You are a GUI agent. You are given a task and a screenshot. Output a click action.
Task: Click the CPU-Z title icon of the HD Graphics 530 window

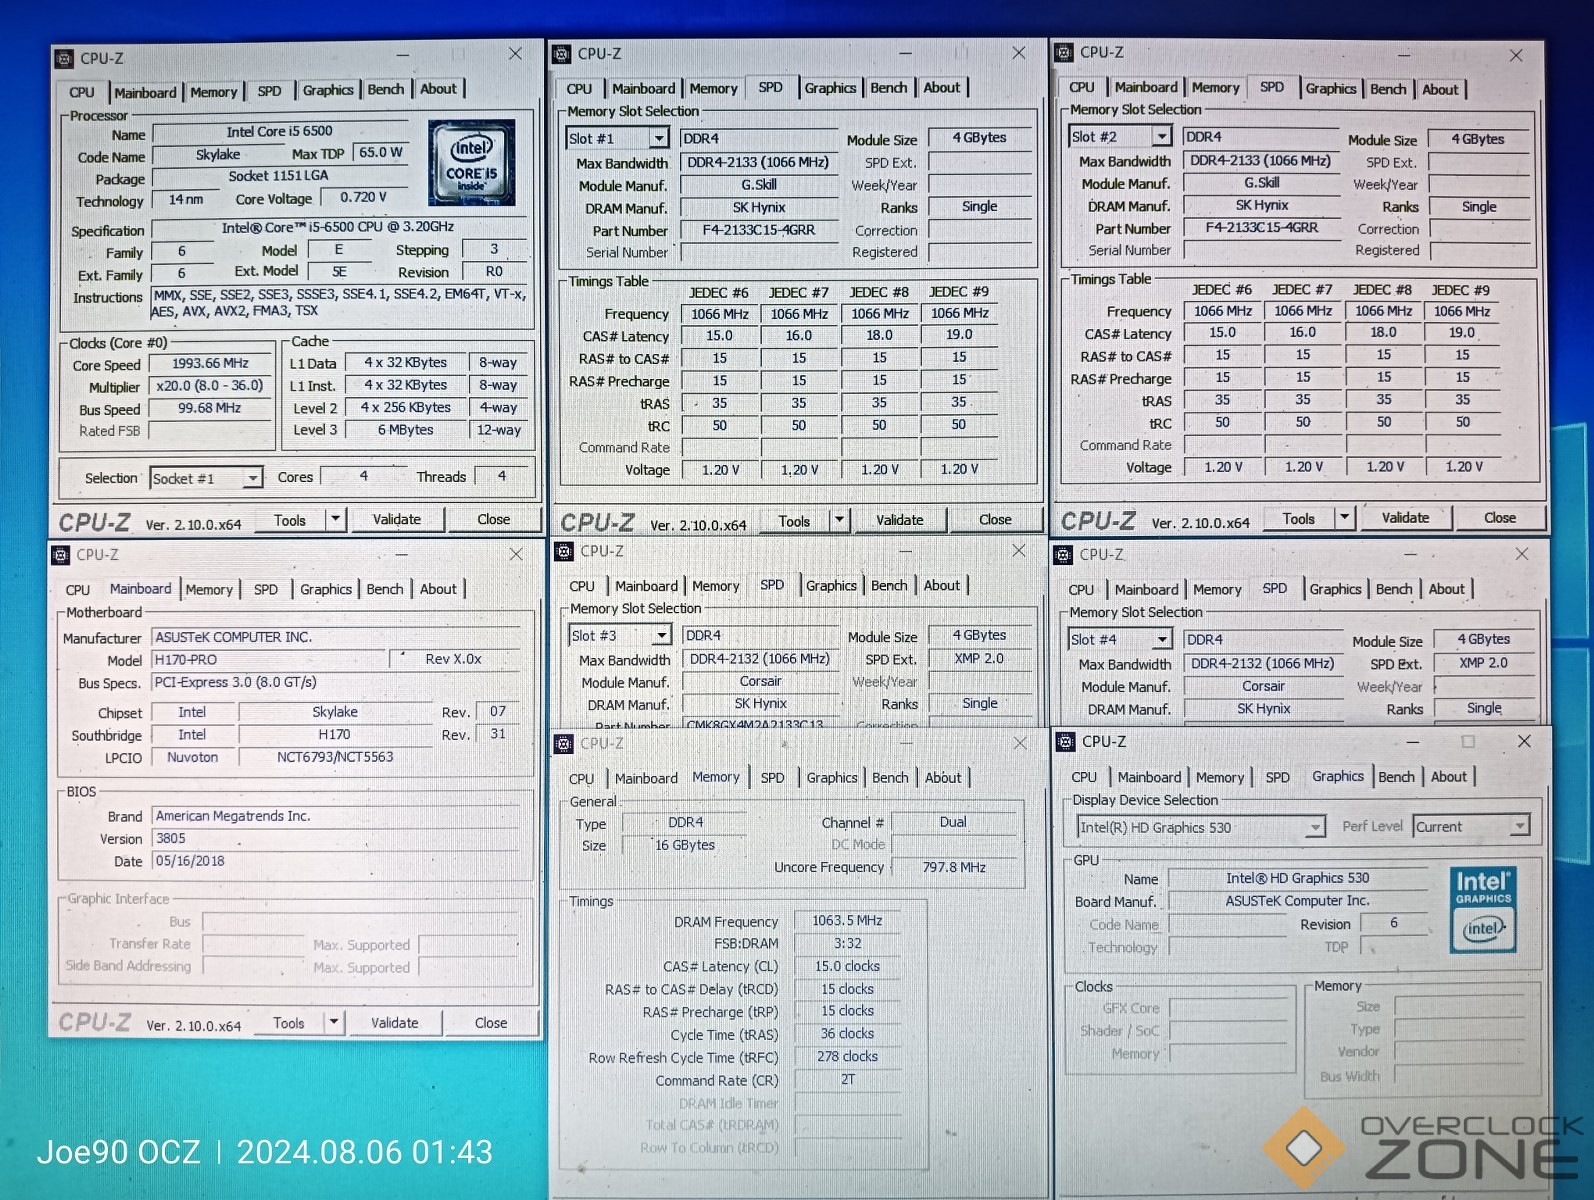(x=1066, y=741)
